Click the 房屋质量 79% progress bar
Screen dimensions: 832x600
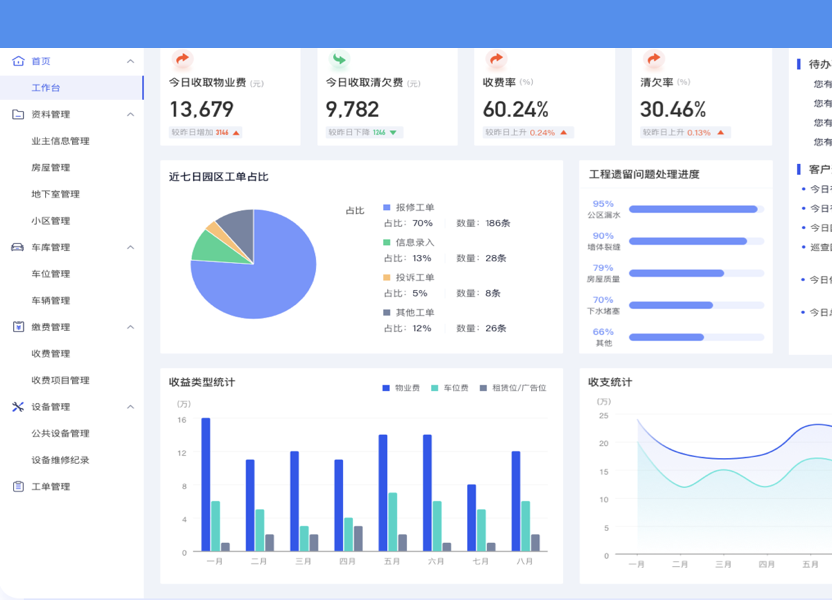pyautogui.click(x=696, y=273)
